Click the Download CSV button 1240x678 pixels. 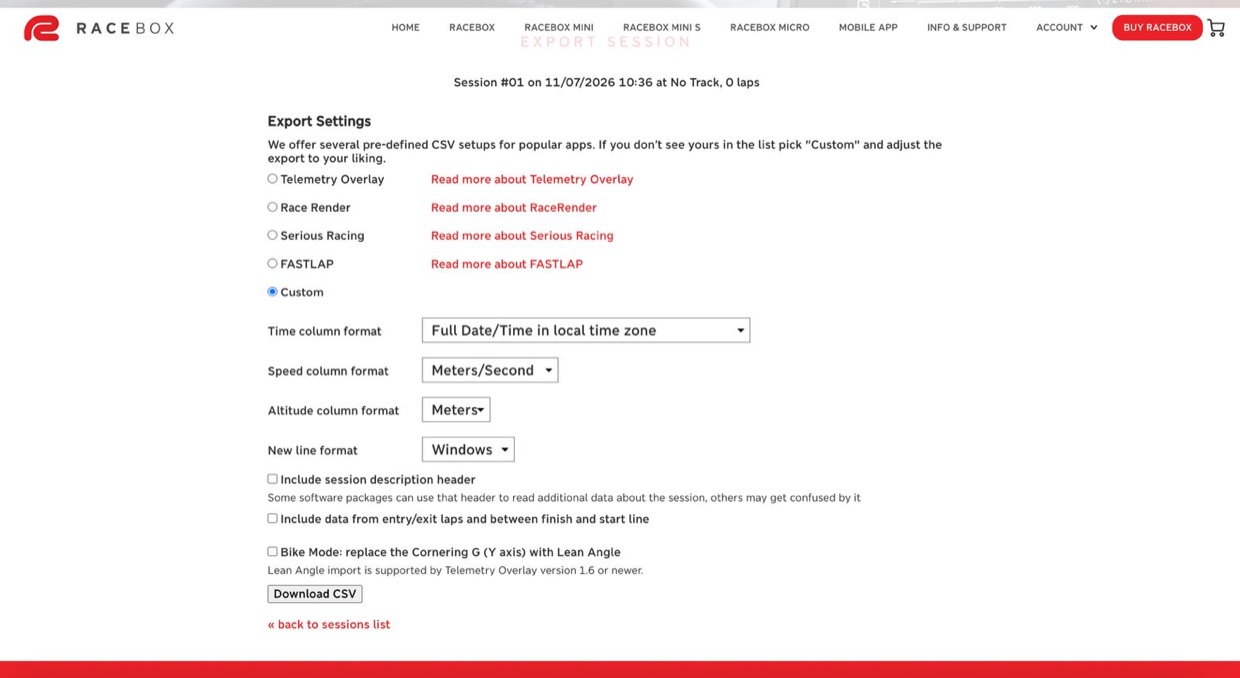tap(315, 594)
